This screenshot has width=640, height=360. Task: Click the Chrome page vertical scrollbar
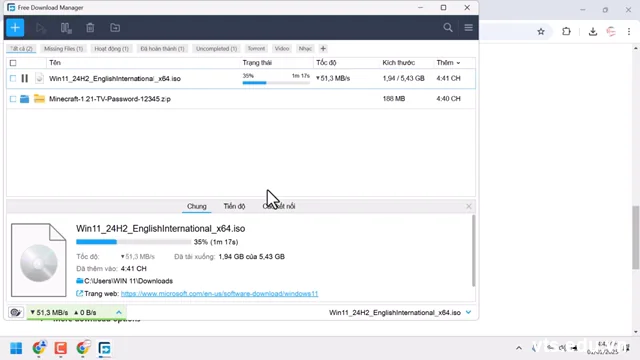(636, 238)
